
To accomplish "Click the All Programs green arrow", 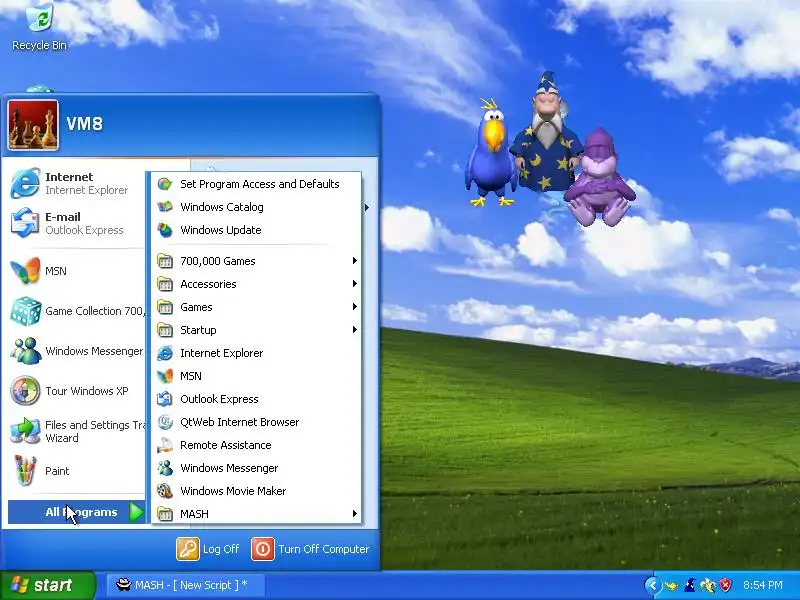I will coord(136,512).
